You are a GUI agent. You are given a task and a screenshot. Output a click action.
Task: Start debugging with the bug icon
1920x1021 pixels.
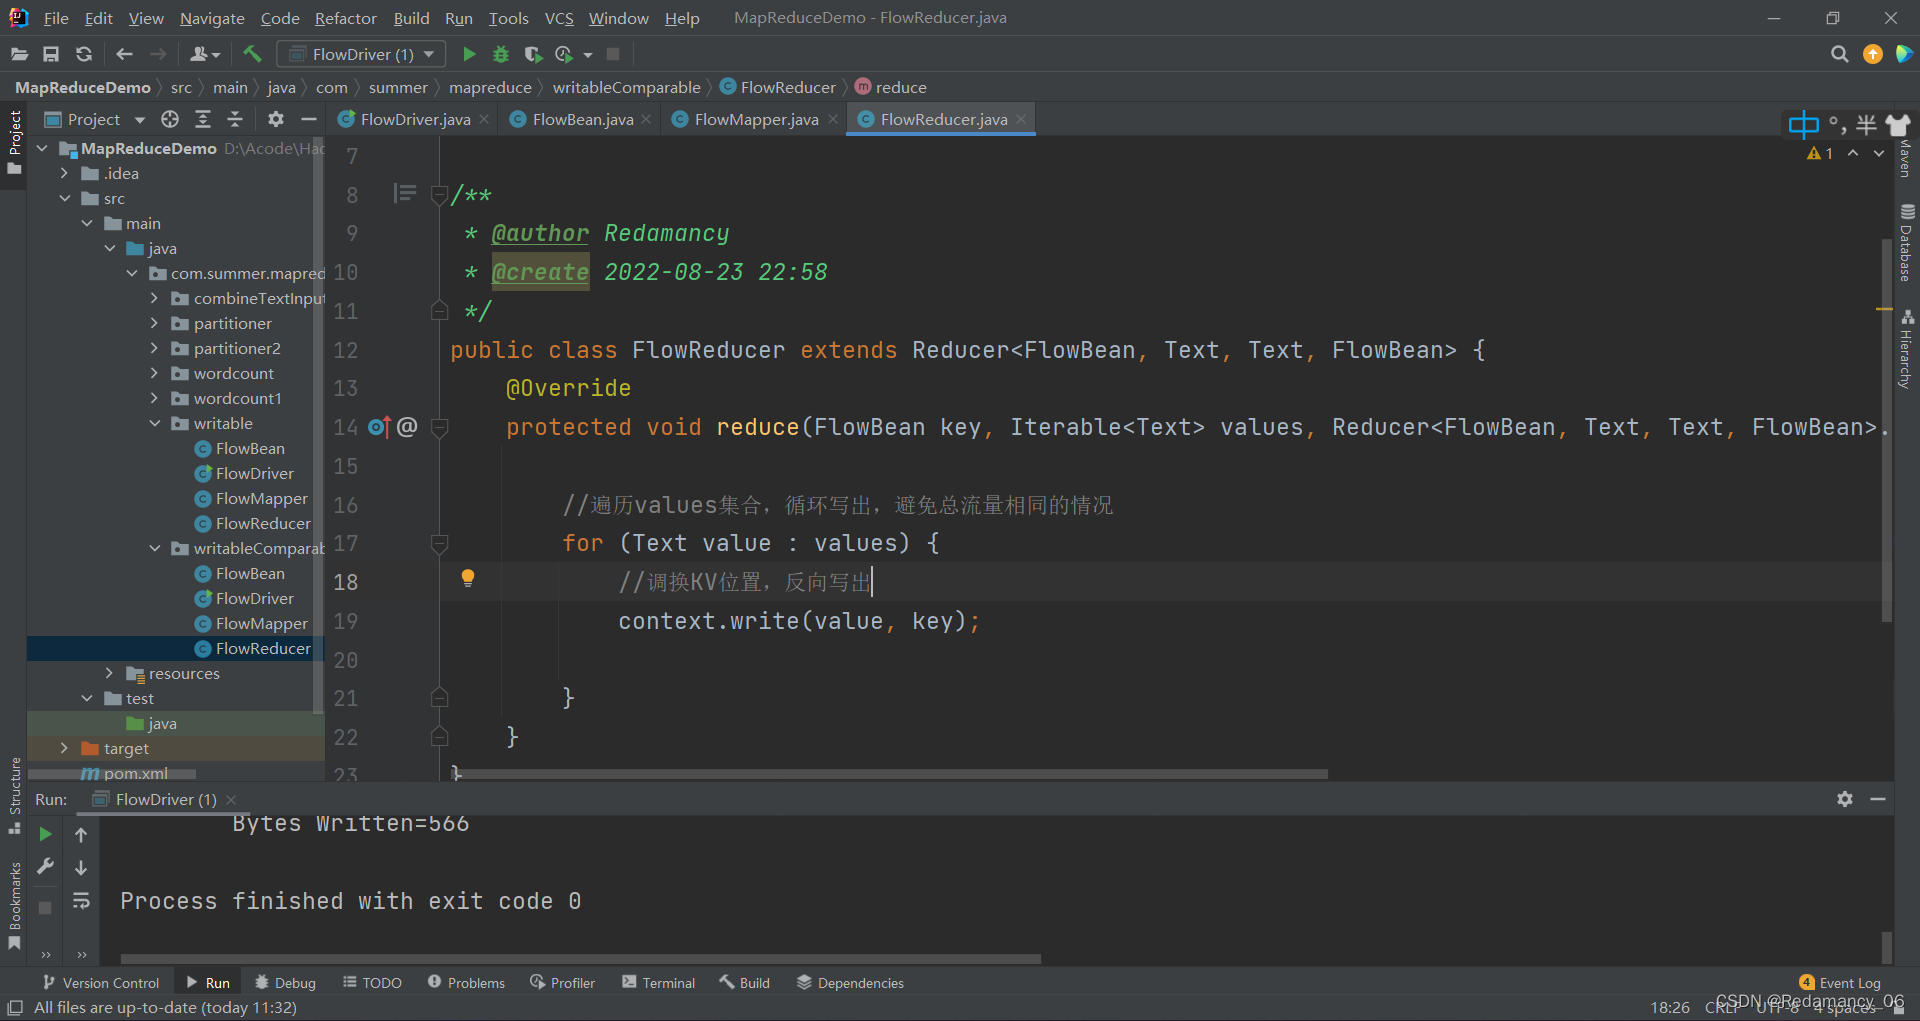pos(501,54)
